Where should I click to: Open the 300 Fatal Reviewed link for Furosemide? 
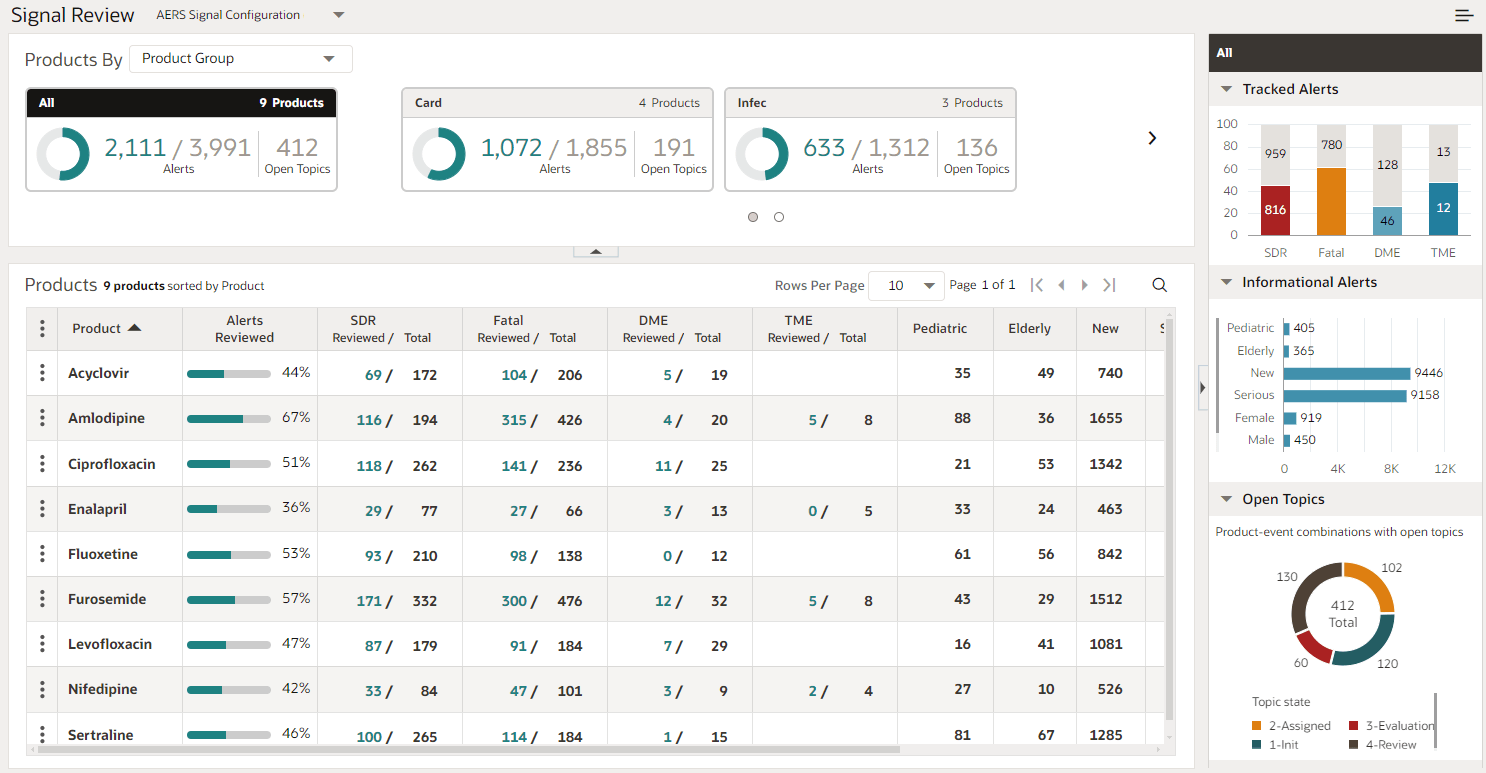tap(515, 599)
